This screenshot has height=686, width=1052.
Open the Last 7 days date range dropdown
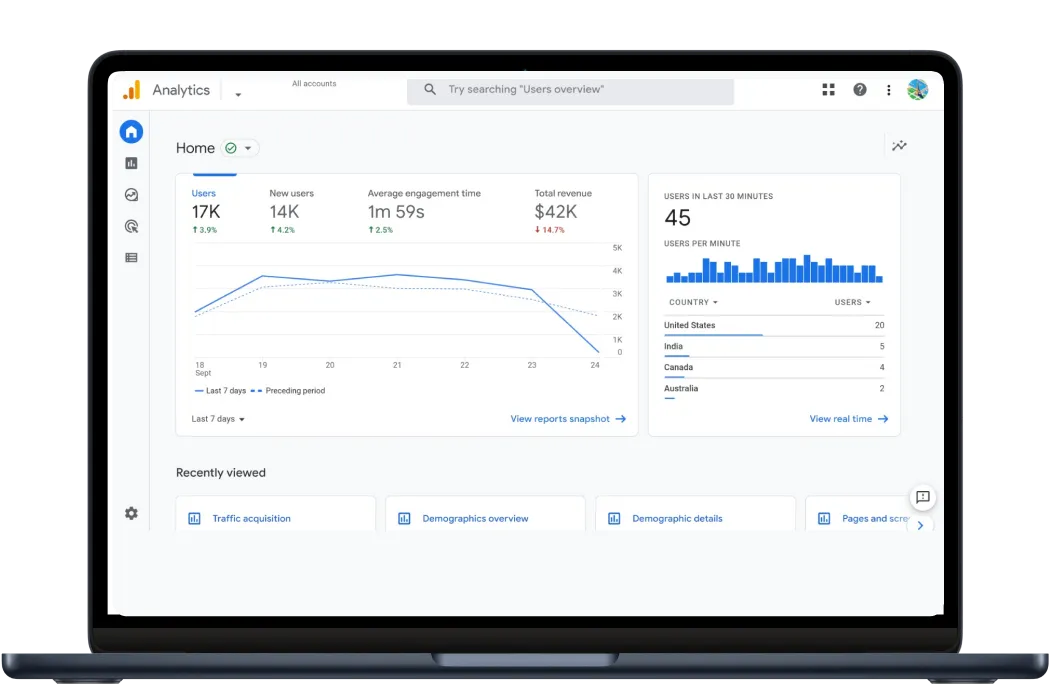click(218, 419)
